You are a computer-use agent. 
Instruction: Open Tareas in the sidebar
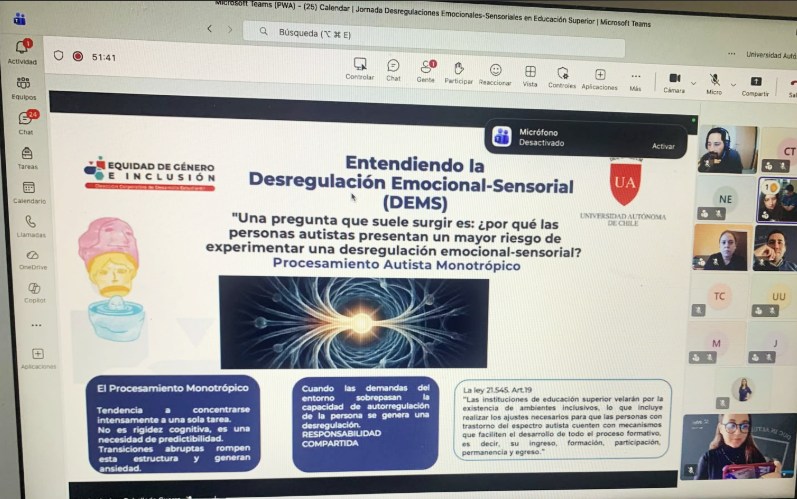(27, 158)
